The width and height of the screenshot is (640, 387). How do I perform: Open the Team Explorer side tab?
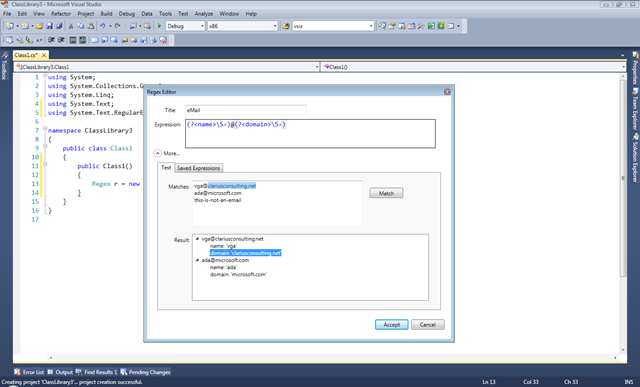(635, 108)
